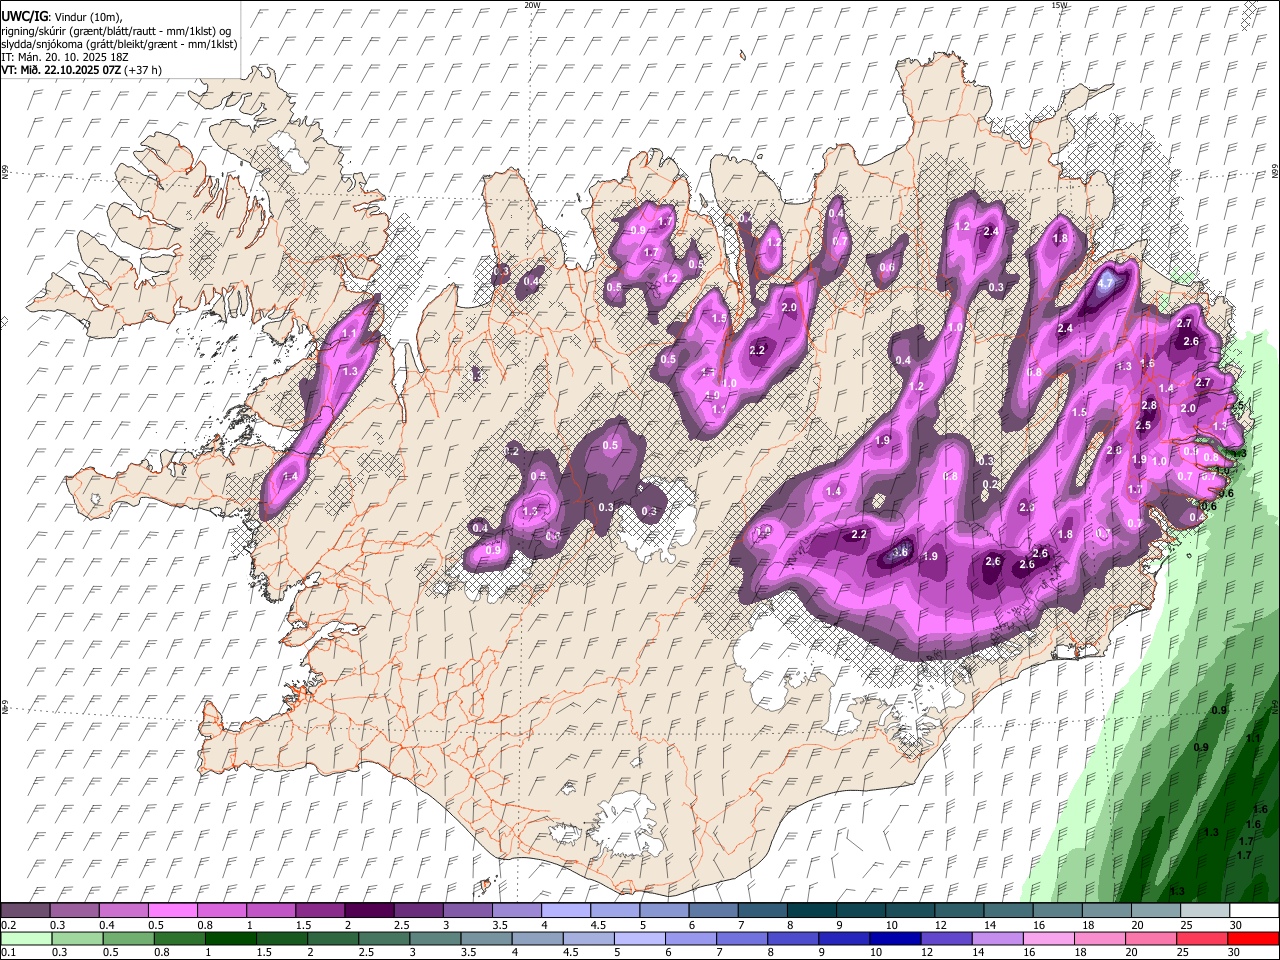Pick the snow legend swatch between 3 and 3.5
The image size is (1280, 960).
click(x=467, y=911)
